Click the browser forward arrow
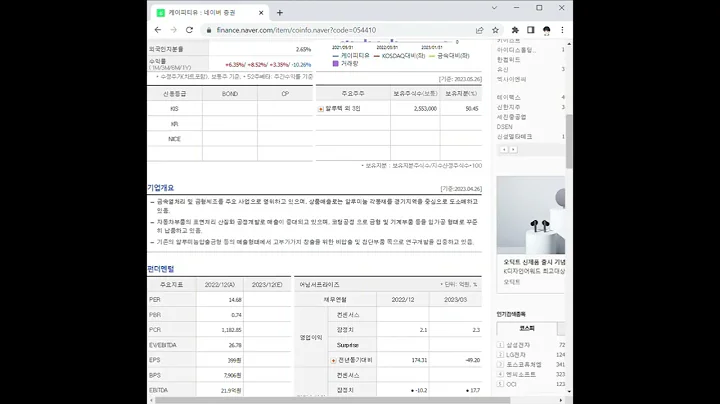Screen dimensions: 720x404 click(174, 30)
